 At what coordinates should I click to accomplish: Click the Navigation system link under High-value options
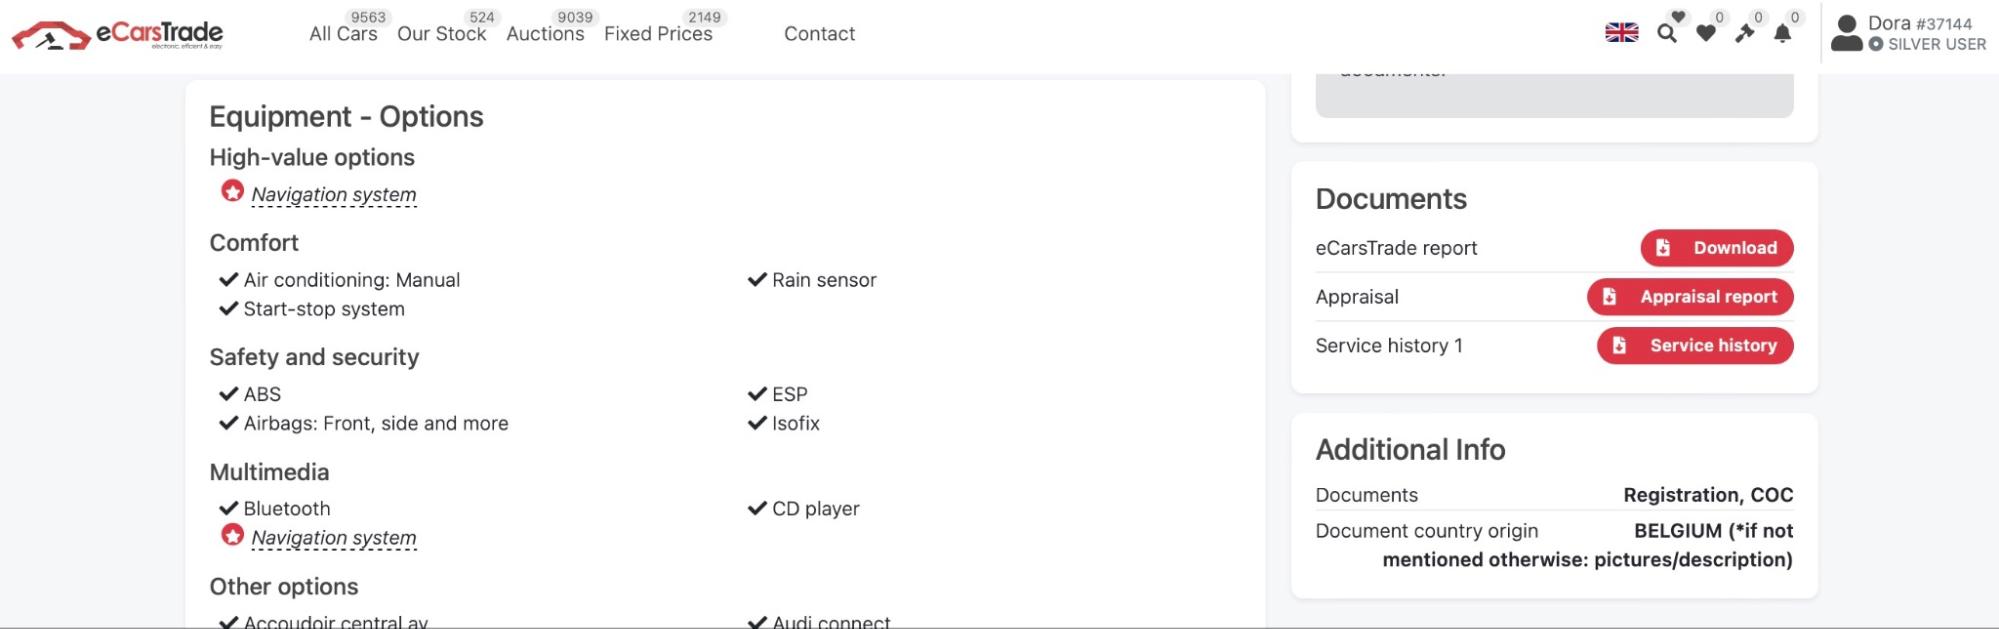click(334, 195)
